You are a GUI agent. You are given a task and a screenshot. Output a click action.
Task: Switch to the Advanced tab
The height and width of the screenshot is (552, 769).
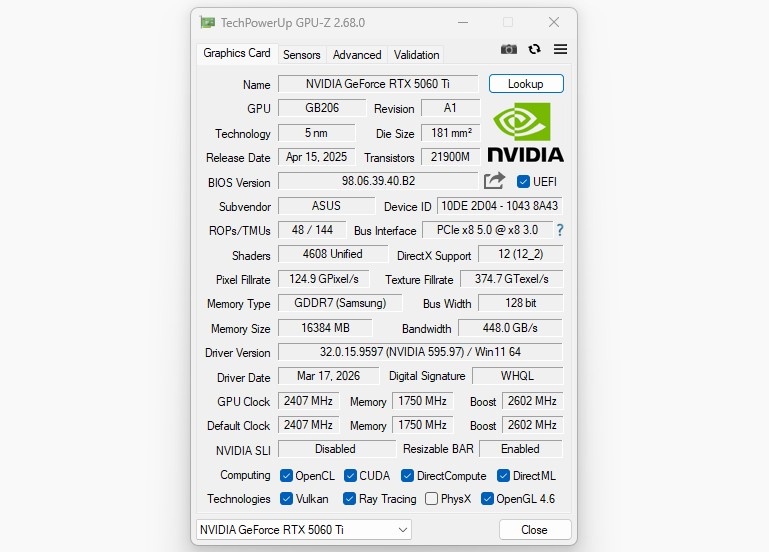[x=357, y=54]
